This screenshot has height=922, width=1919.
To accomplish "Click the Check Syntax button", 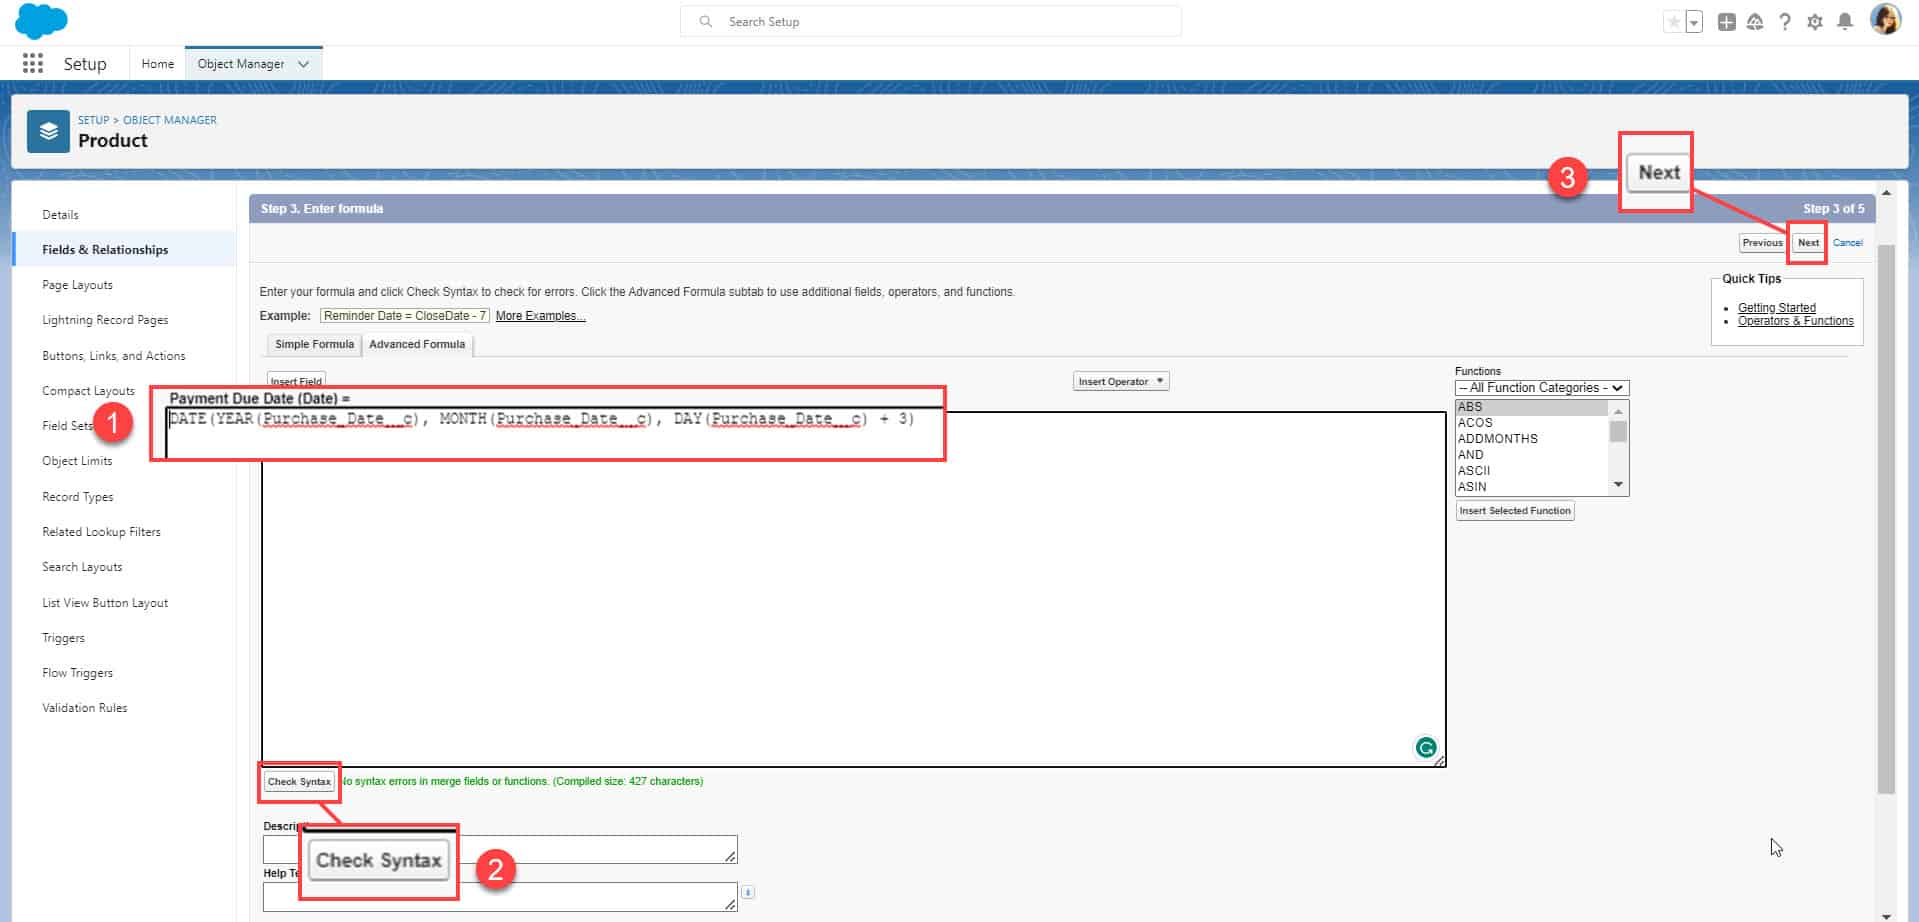I will [298, 781].
